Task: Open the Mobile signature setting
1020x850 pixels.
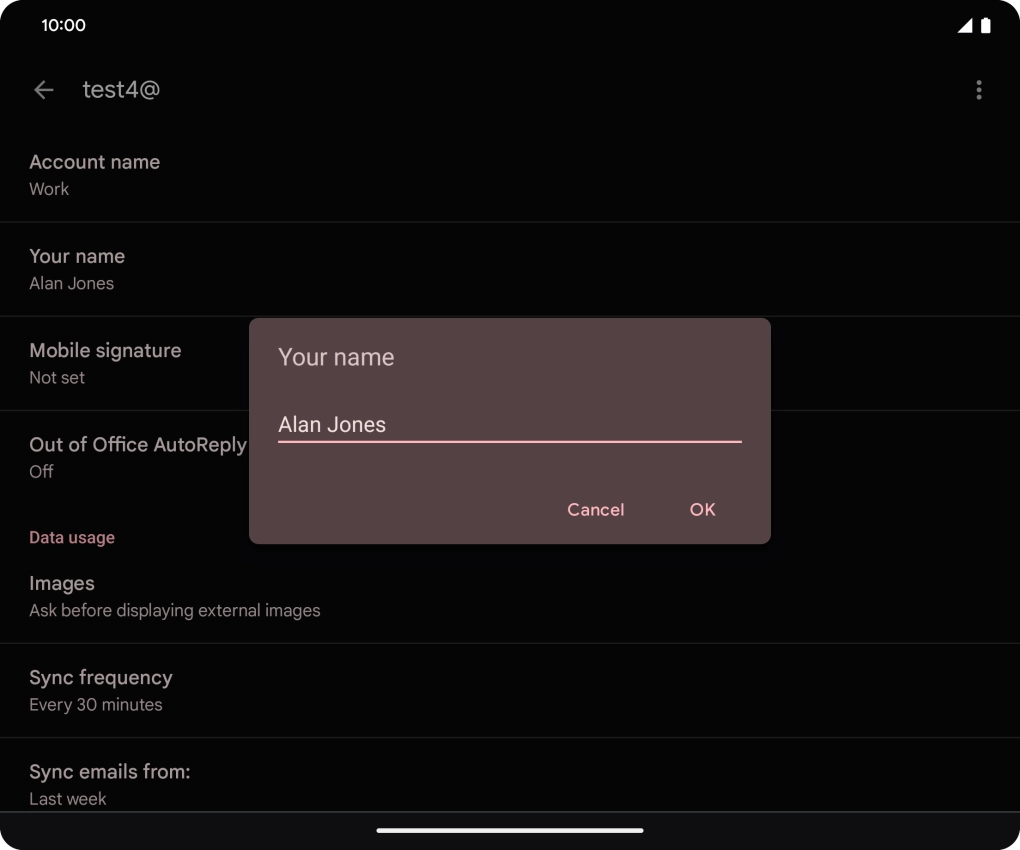Action: [x=105, y=362]
